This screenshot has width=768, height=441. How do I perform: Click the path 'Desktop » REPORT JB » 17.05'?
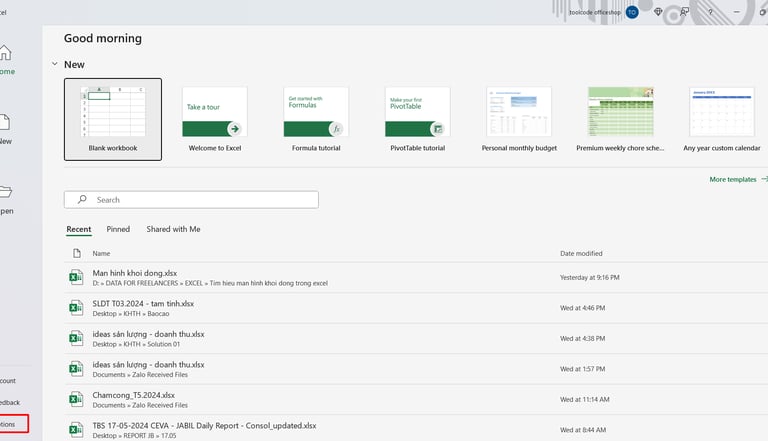[x=134, y=436]
